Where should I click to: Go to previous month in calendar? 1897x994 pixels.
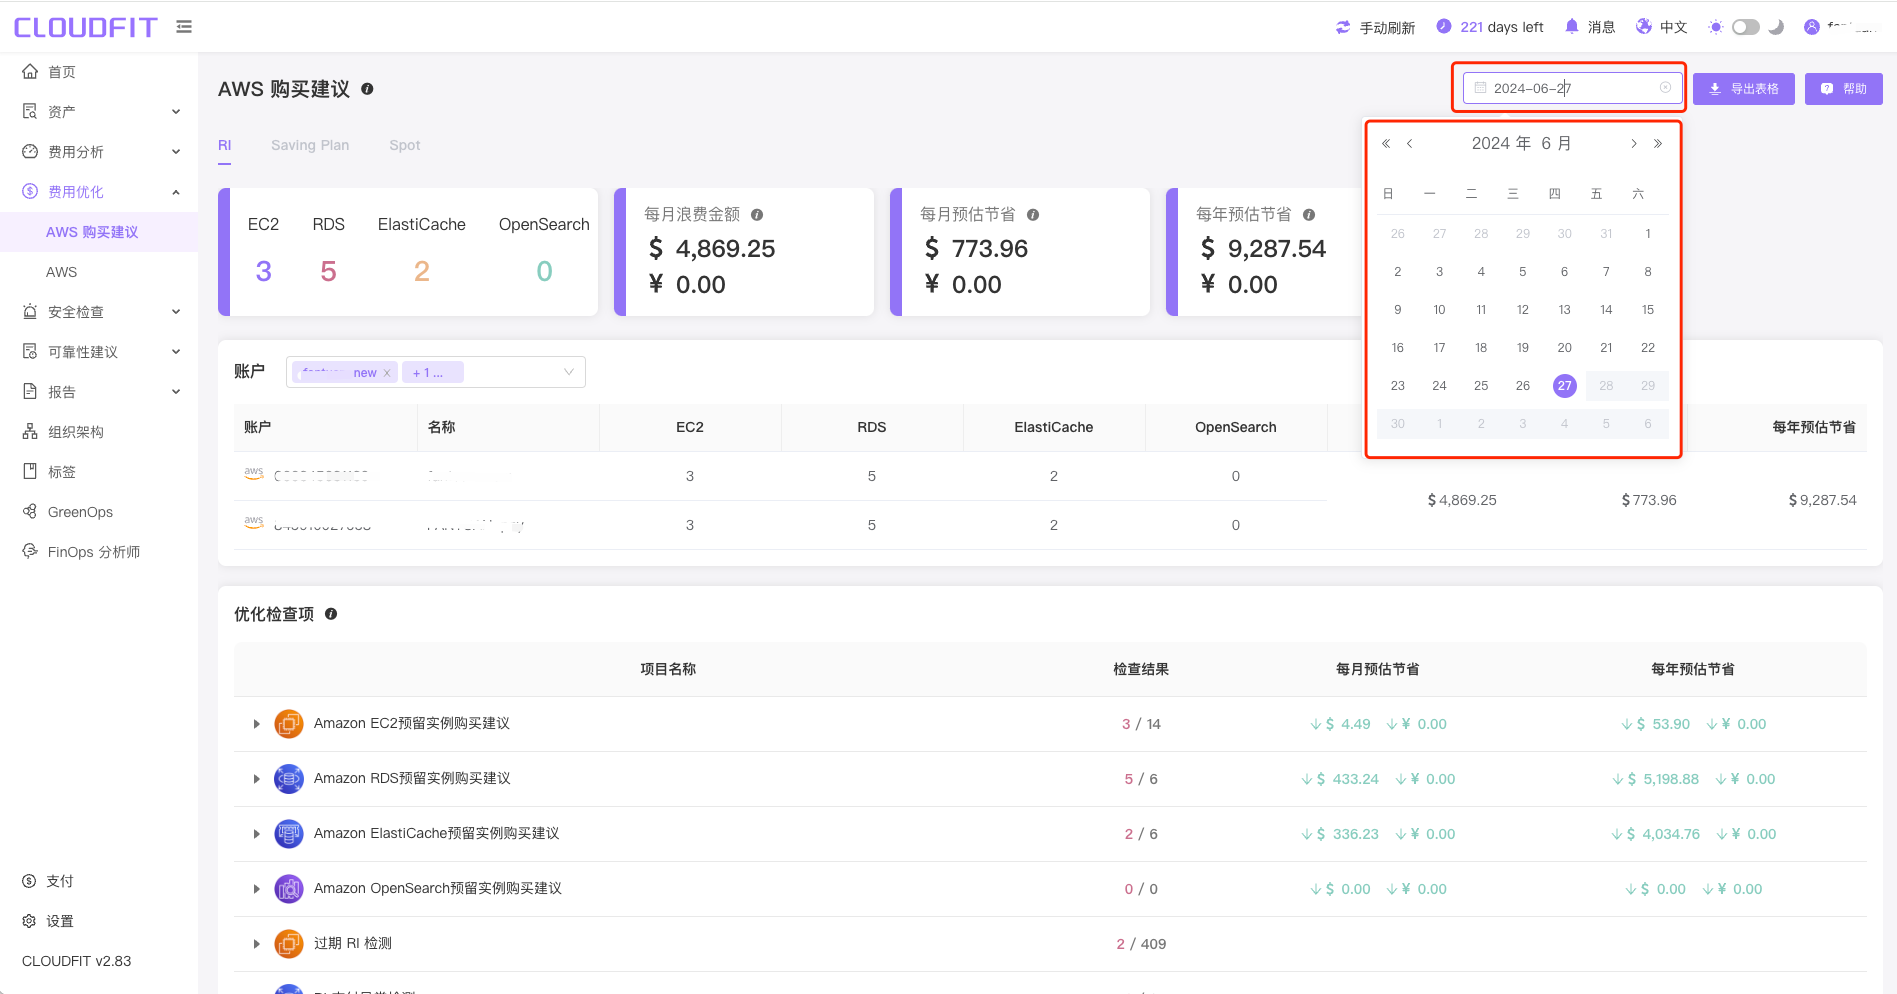coord(1410,144)
